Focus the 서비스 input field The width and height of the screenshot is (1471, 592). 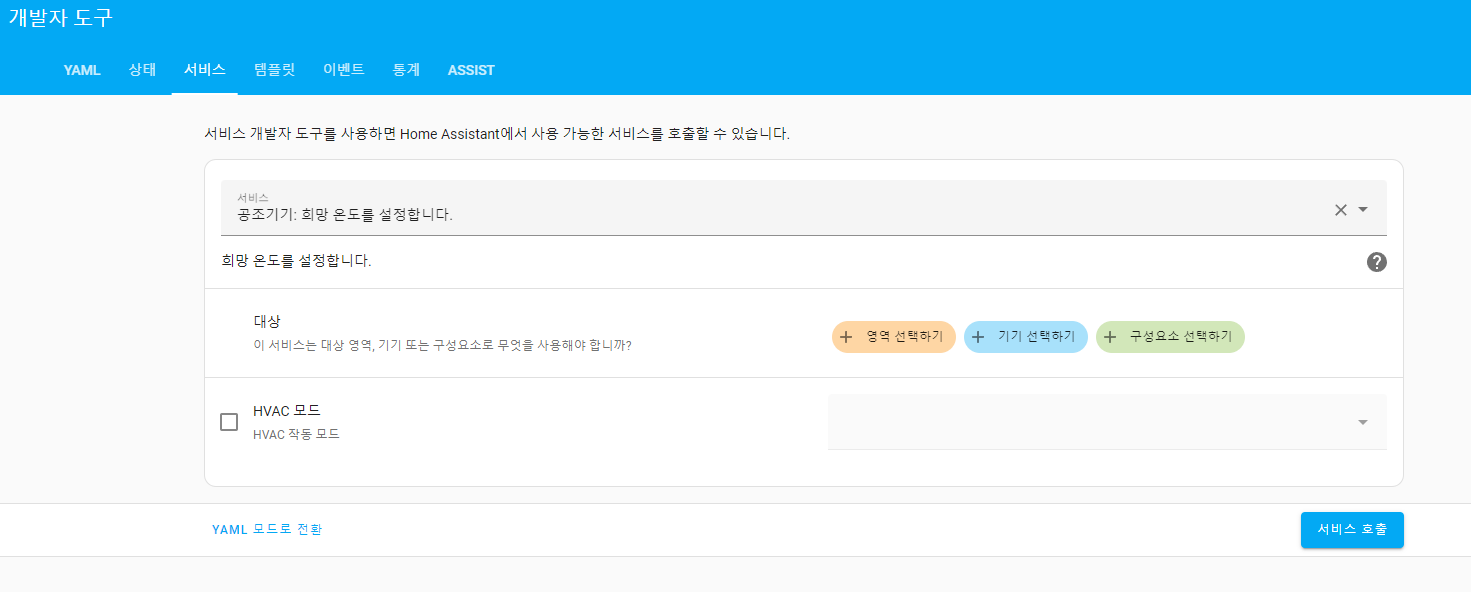804,208
